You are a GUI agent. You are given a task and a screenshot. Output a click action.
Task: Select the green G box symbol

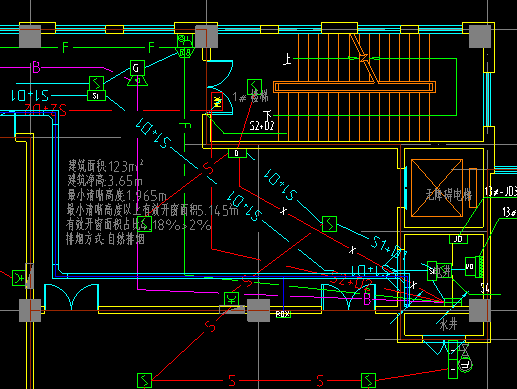pos(137,68)
